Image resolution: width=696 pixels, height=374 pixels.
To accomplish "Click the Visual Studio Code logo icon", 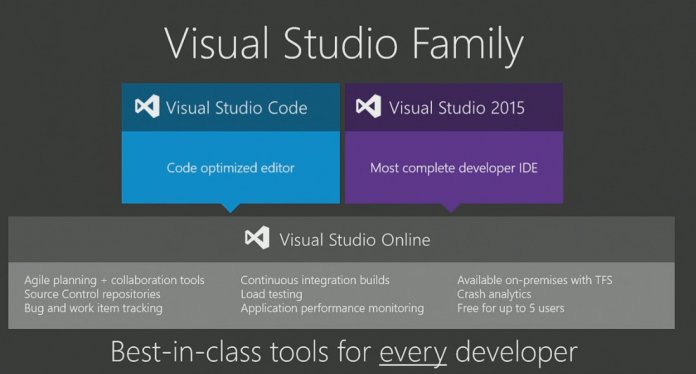I will [147, 106].
